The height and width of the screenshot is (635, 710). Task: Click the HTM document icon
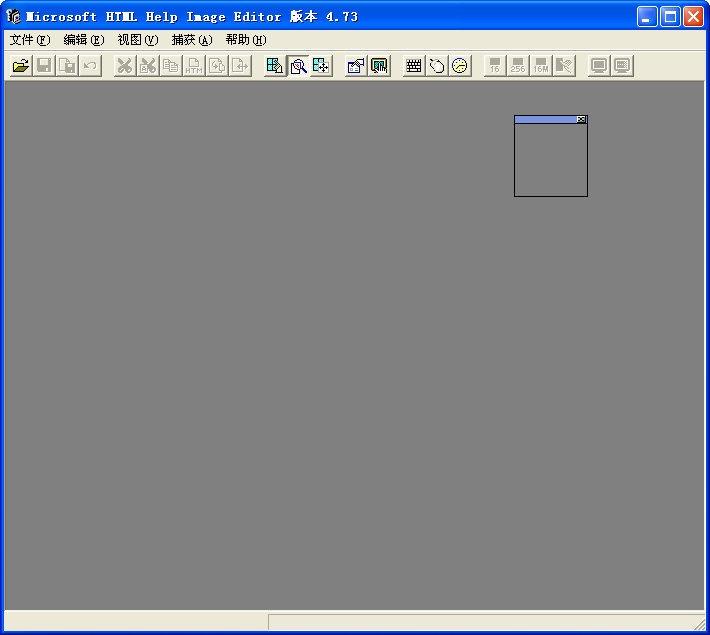[x=194, y=66]
